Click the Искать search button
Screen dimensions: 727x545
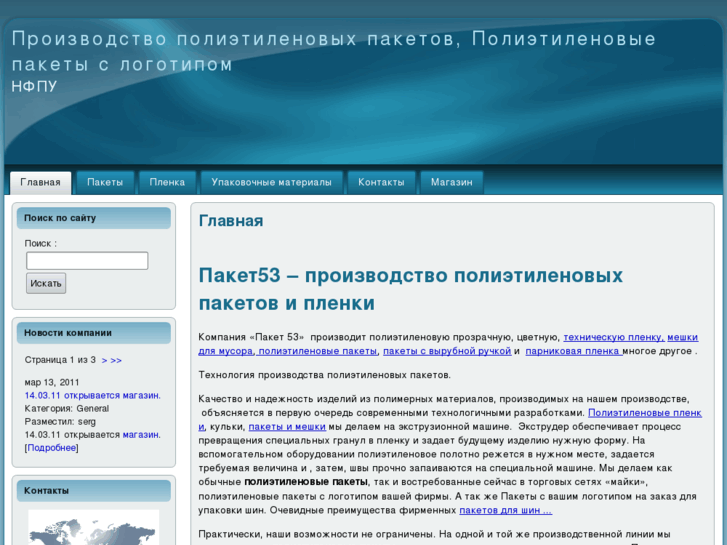[x=46, y=283]
